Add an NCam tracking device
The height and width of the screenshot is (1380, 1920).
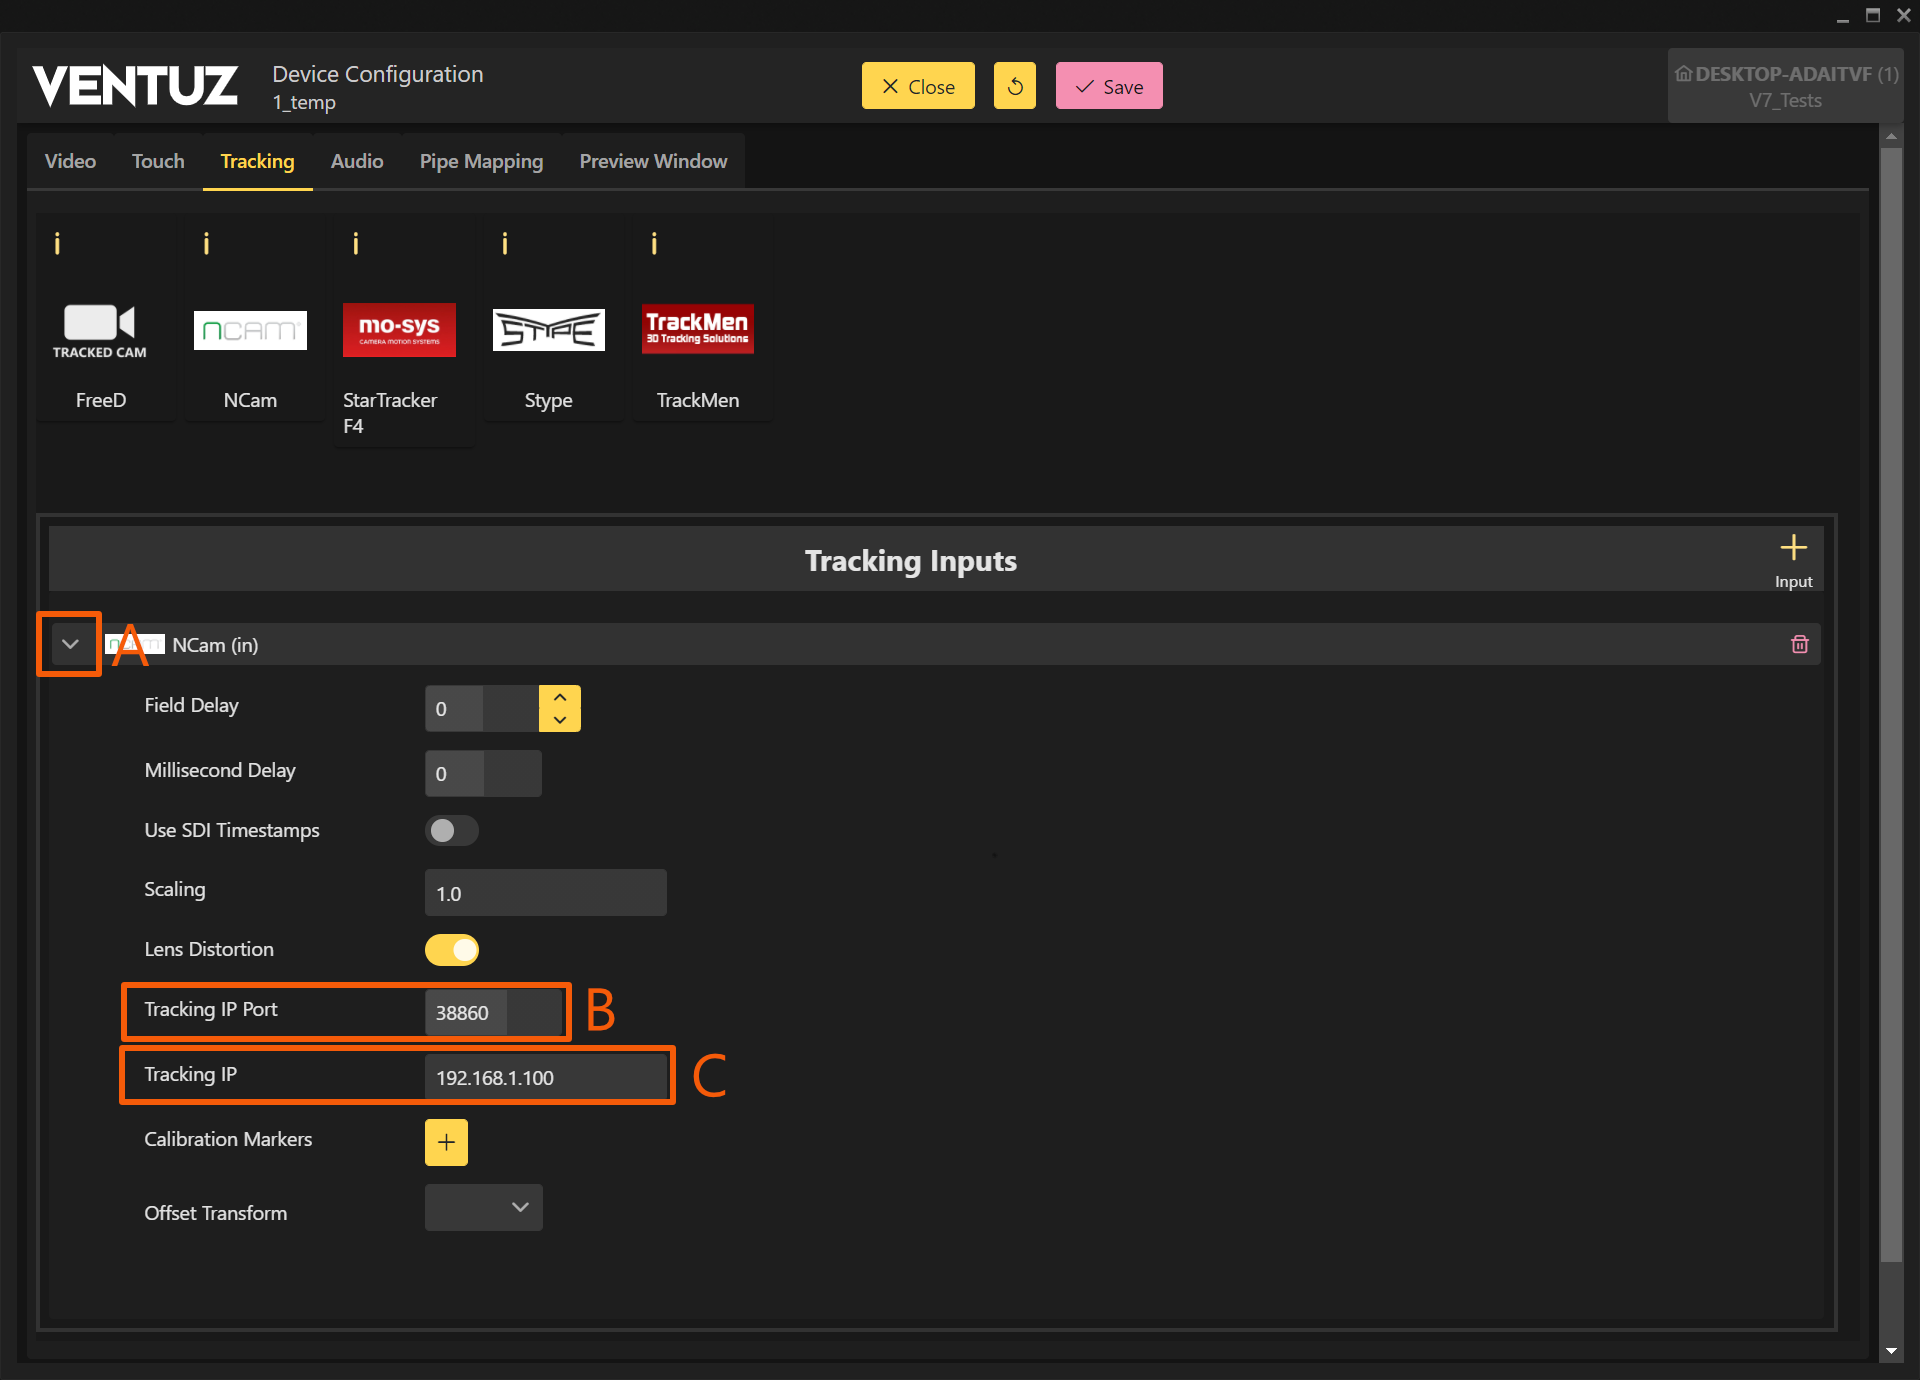tap(250, 330)
